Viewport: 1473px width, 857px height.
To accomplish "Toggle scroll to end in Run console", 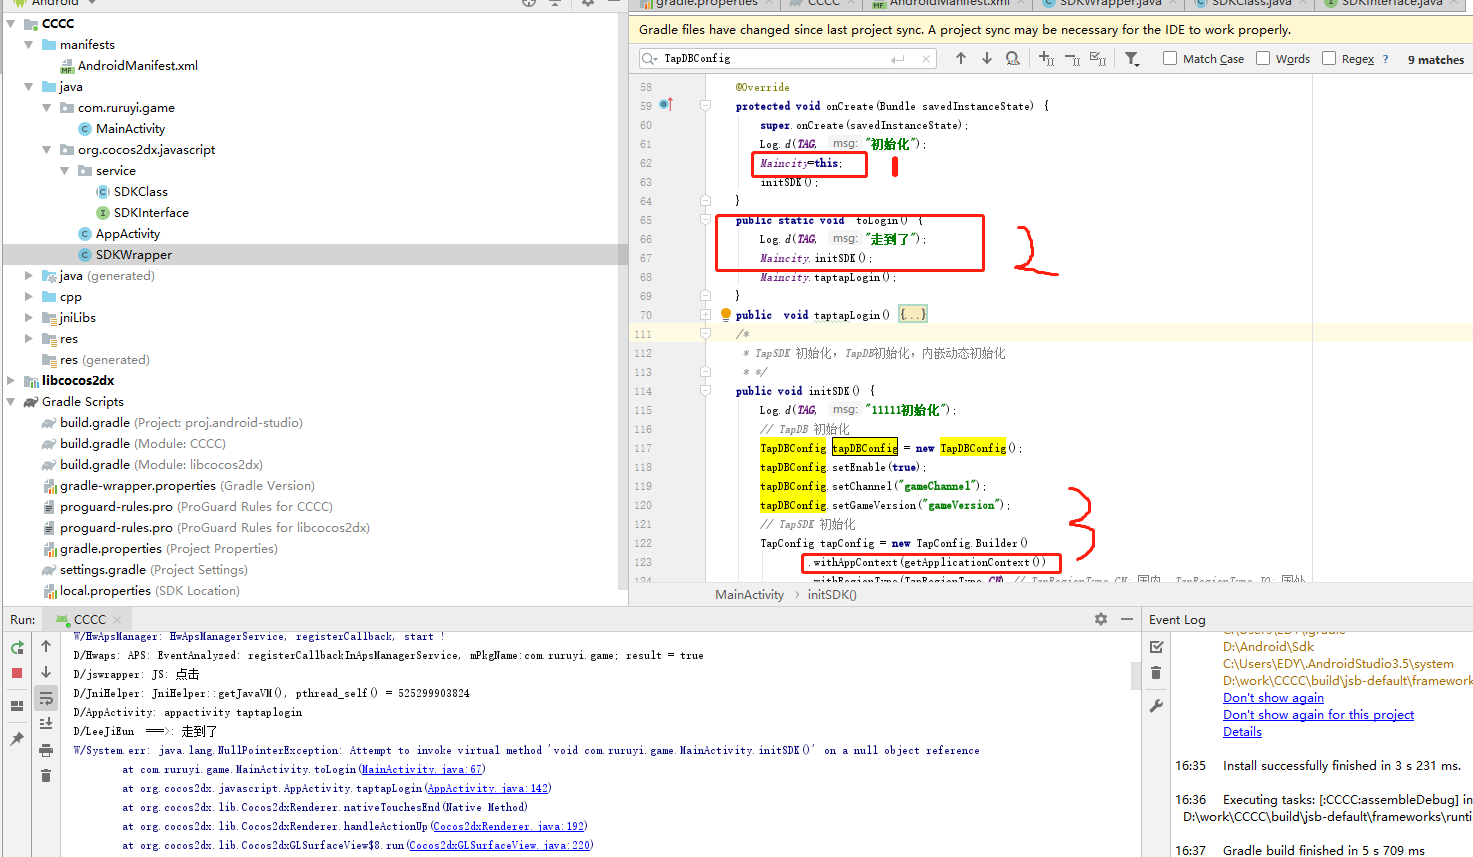I will coord(46,723).
